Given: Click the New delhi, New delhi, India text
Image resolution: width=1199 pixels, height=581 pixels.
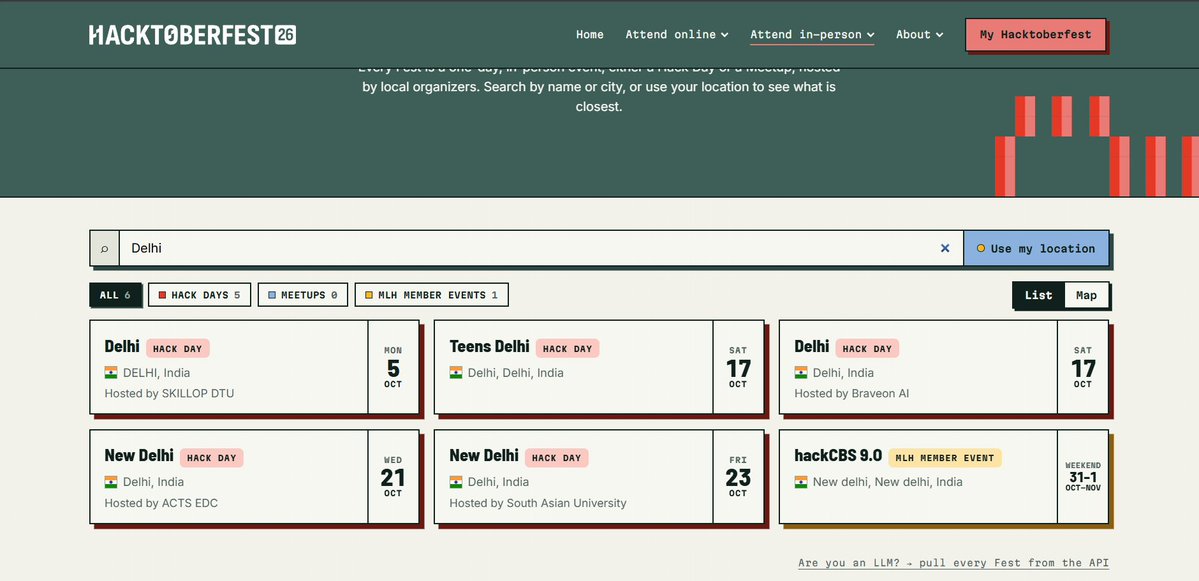Looking at the screenshot, I should tap(888, 482).
